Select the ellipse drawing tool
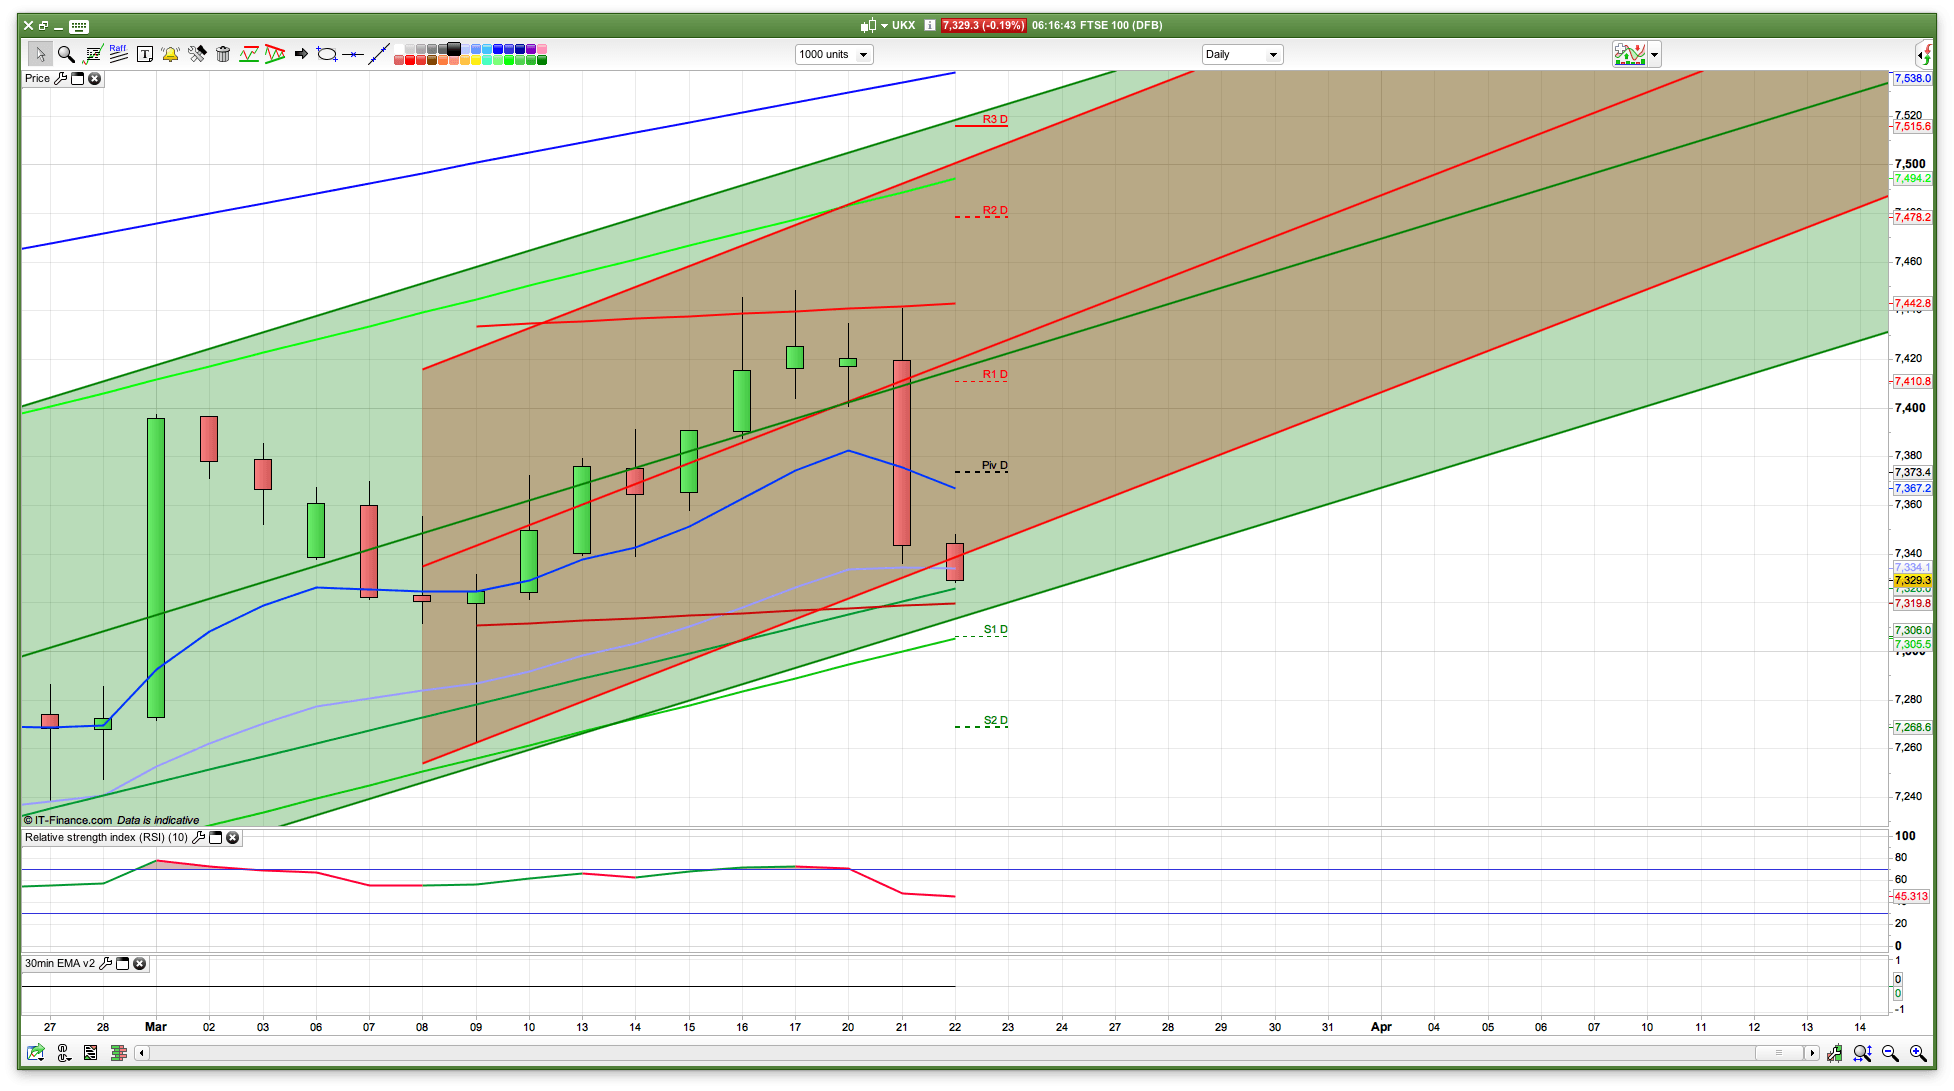1954x1091 pixels. tap(327, 54)
